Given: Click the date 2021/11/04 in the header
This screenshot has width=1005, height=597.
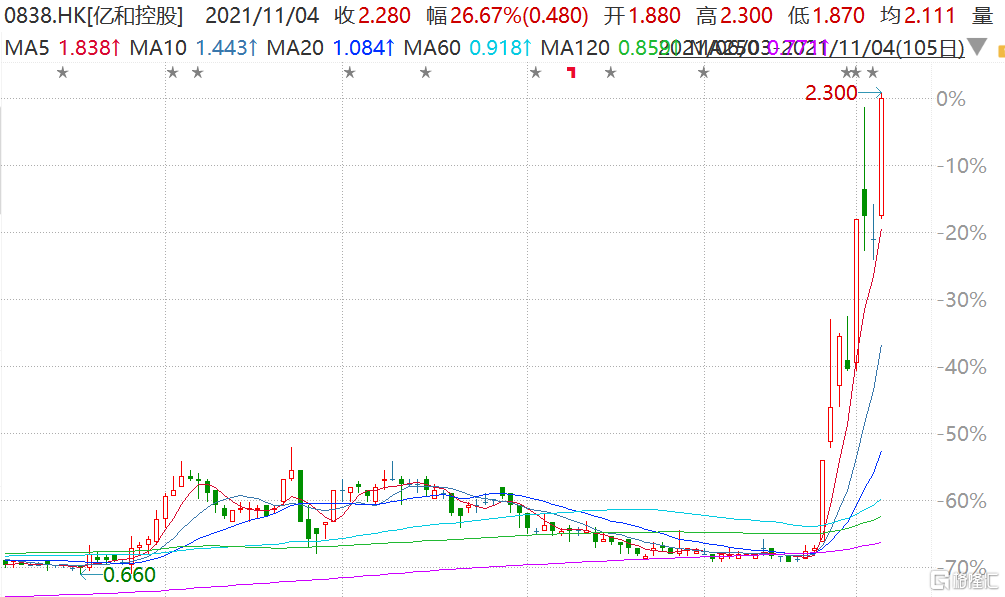Looking at the screenshot, I should [x=262, y=15].
